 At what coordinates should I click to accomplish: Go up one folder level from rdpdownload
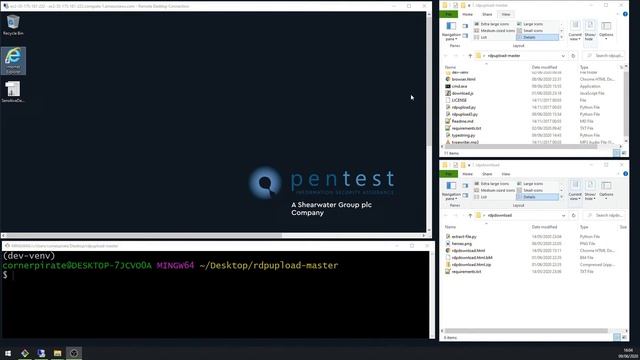point(470,215)
